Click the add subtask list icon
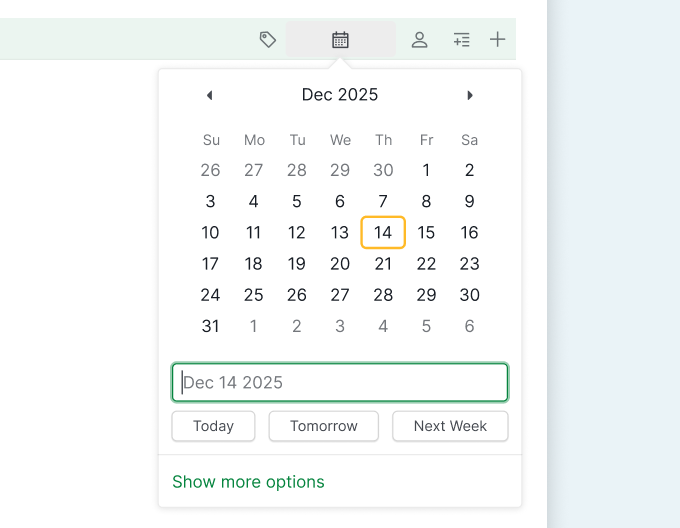The width and height of the screenshot is (680, 528). click(461, 40)
